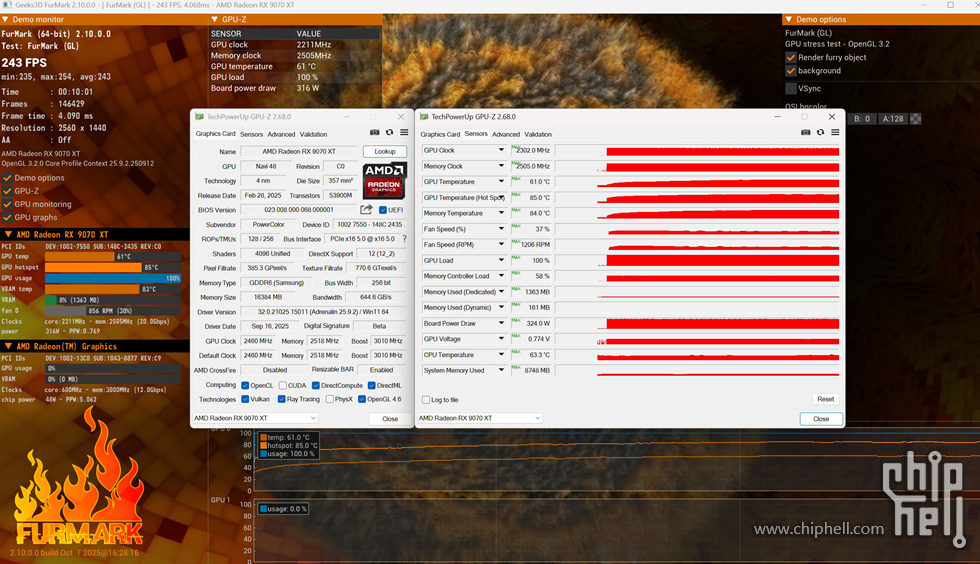Toggle Ray Tracing checkbox

point(281,399)
